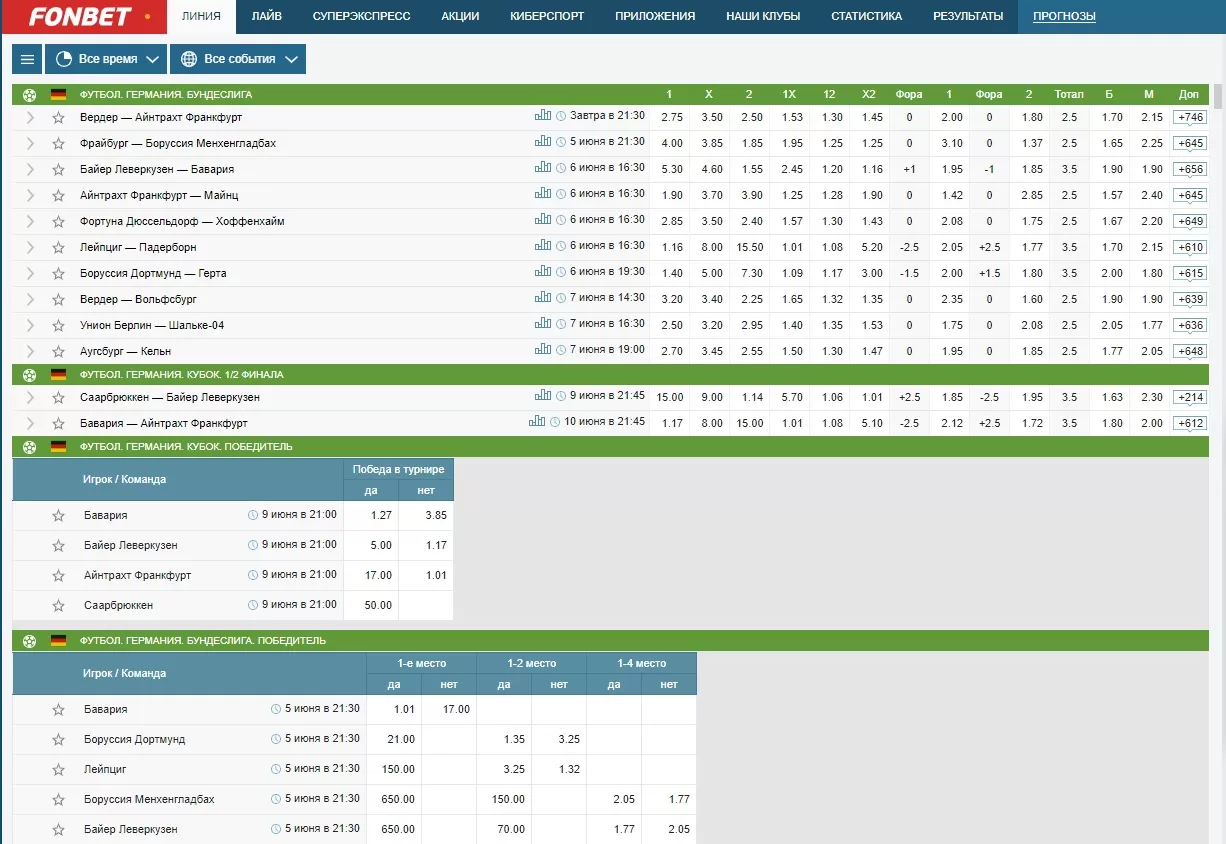Open the hamburger menu button
The width and height of the screenshot is (1226, 844).
[27, 59]
